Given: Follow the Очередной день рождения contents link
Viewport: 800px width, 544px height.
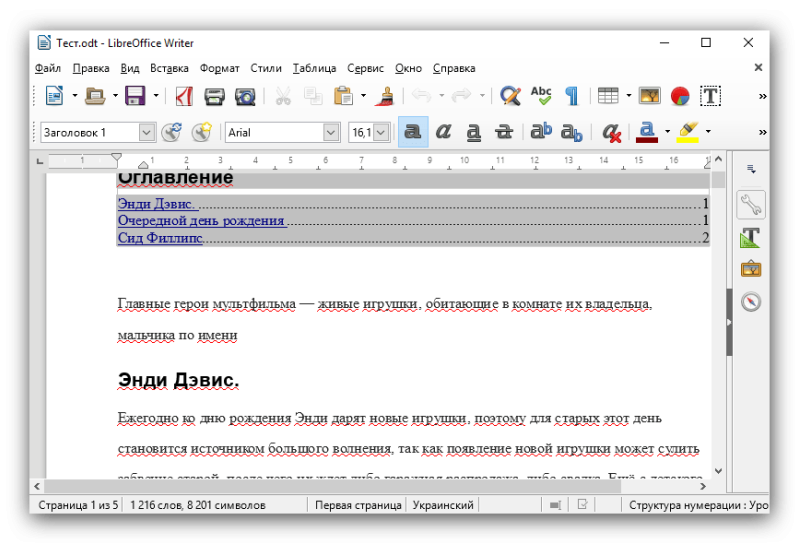Looking at the screenshot, I should [x=201, y=220].
